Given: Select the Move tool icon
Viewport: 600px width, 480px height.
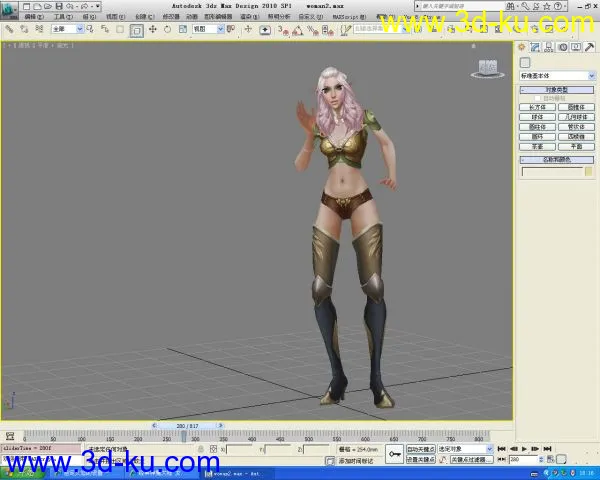Looking at the screenshot, I should 153,29.
